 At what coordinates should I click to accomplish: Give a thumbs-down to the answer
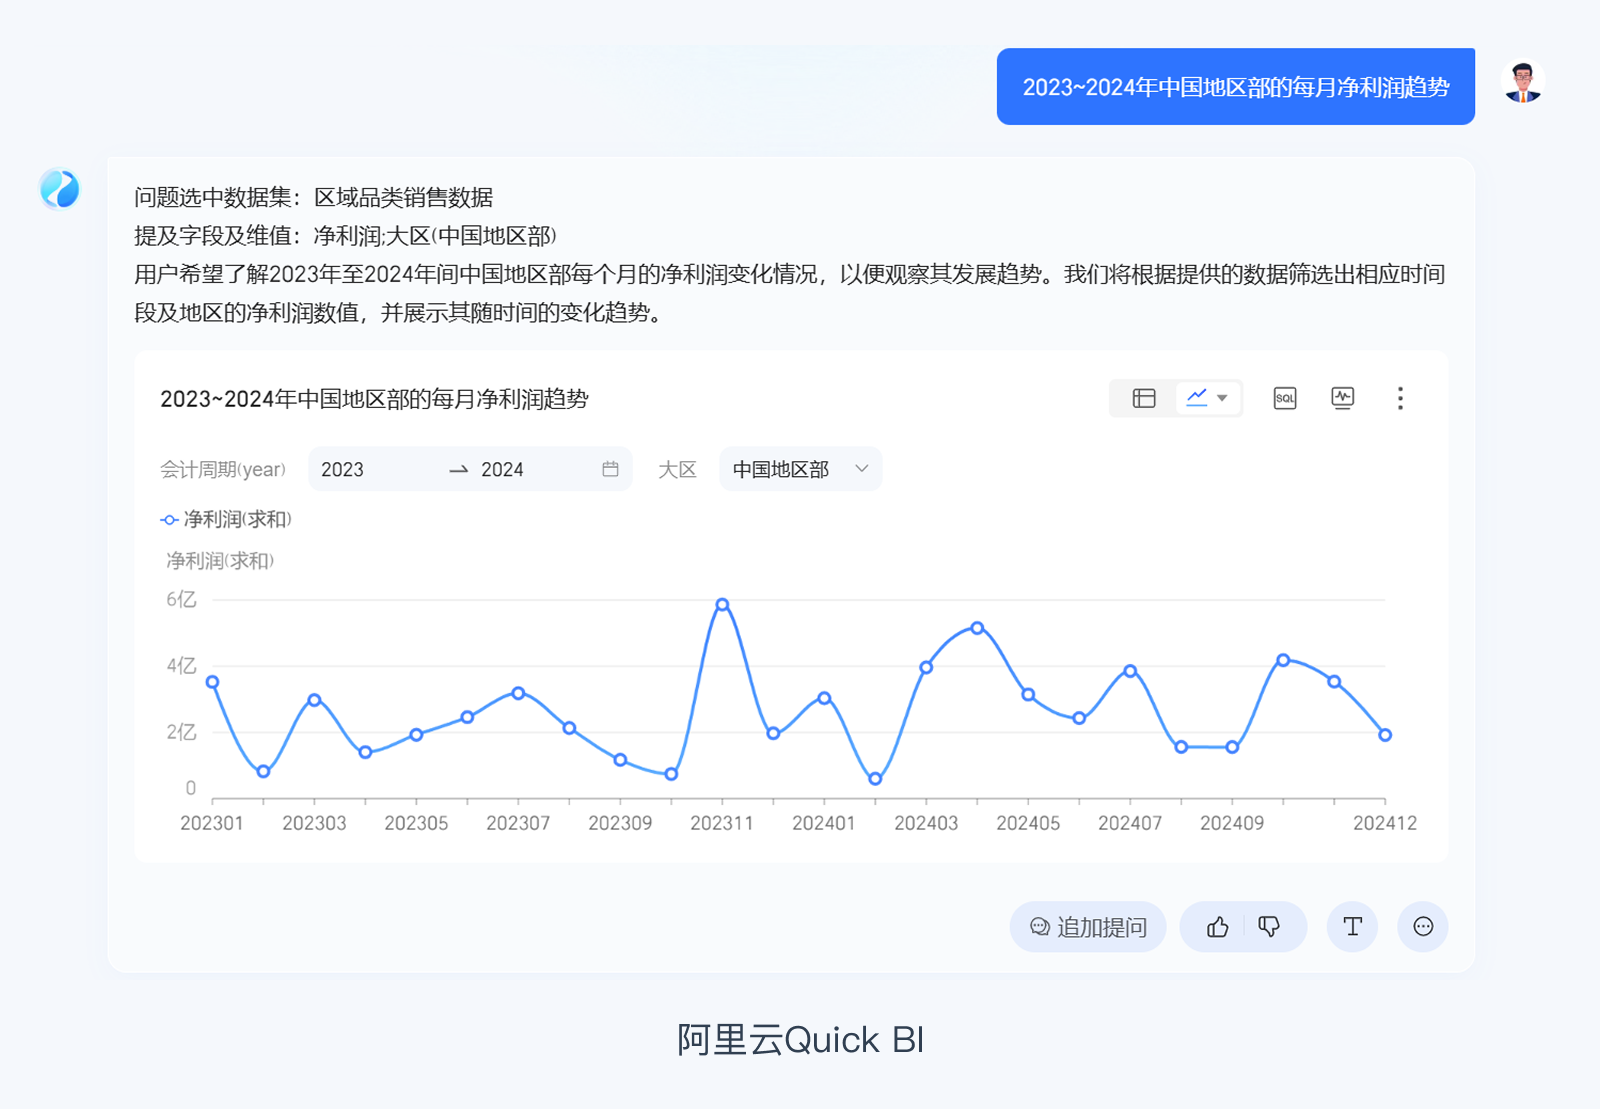click(1269, 927)
